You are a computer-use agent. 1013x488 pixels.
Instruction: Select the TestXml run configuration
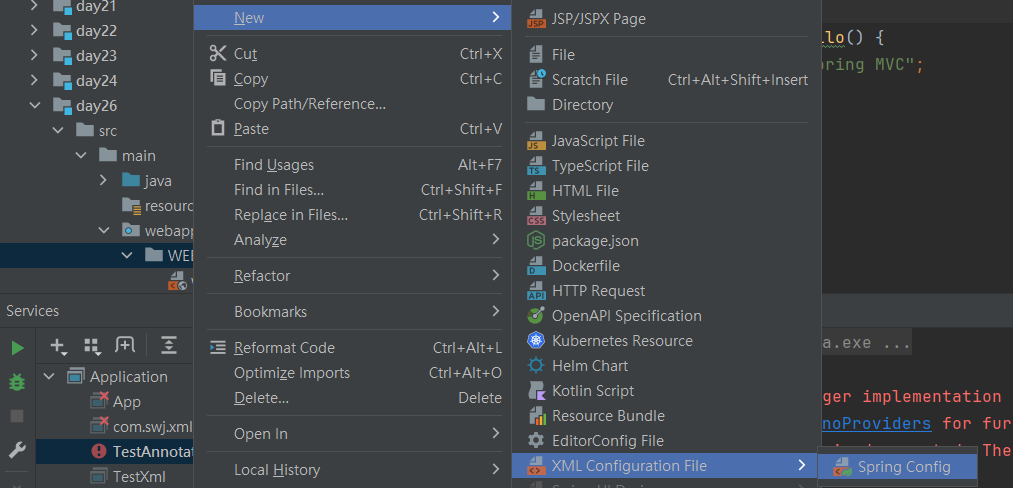(138, 477)
